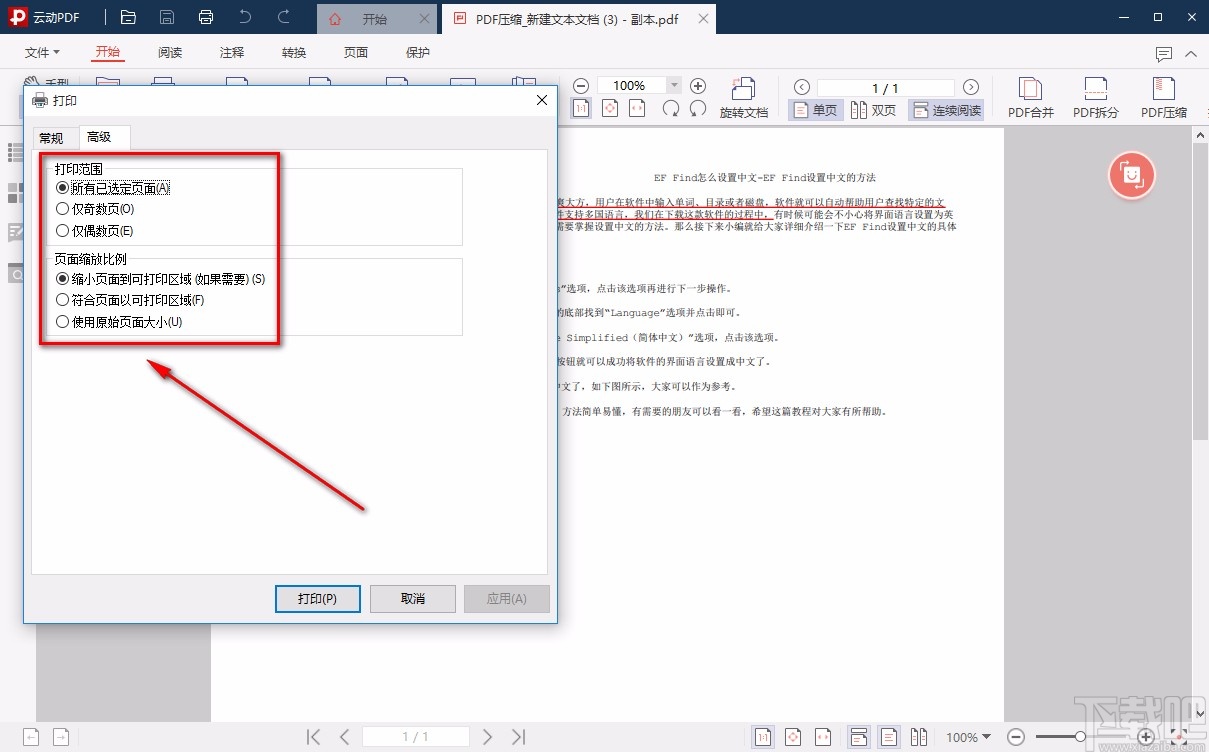The image size is (1209, 752).
Task: Go to next page arrow in toolbar
Action: (x=970, y=87)
